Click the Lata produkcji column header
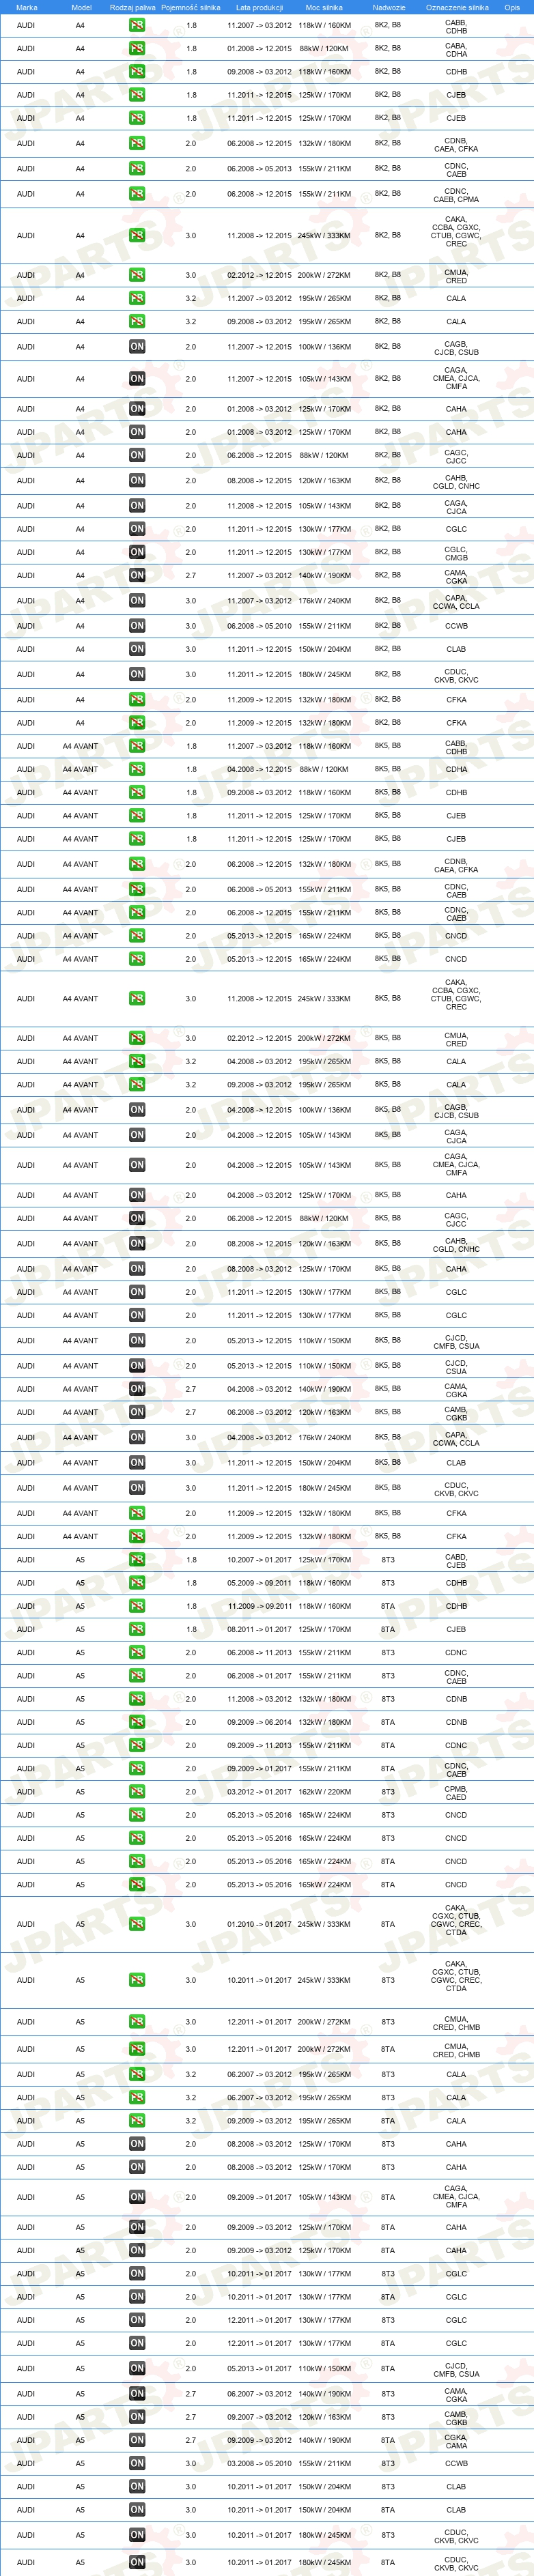534x2576 pixels. 259,7
